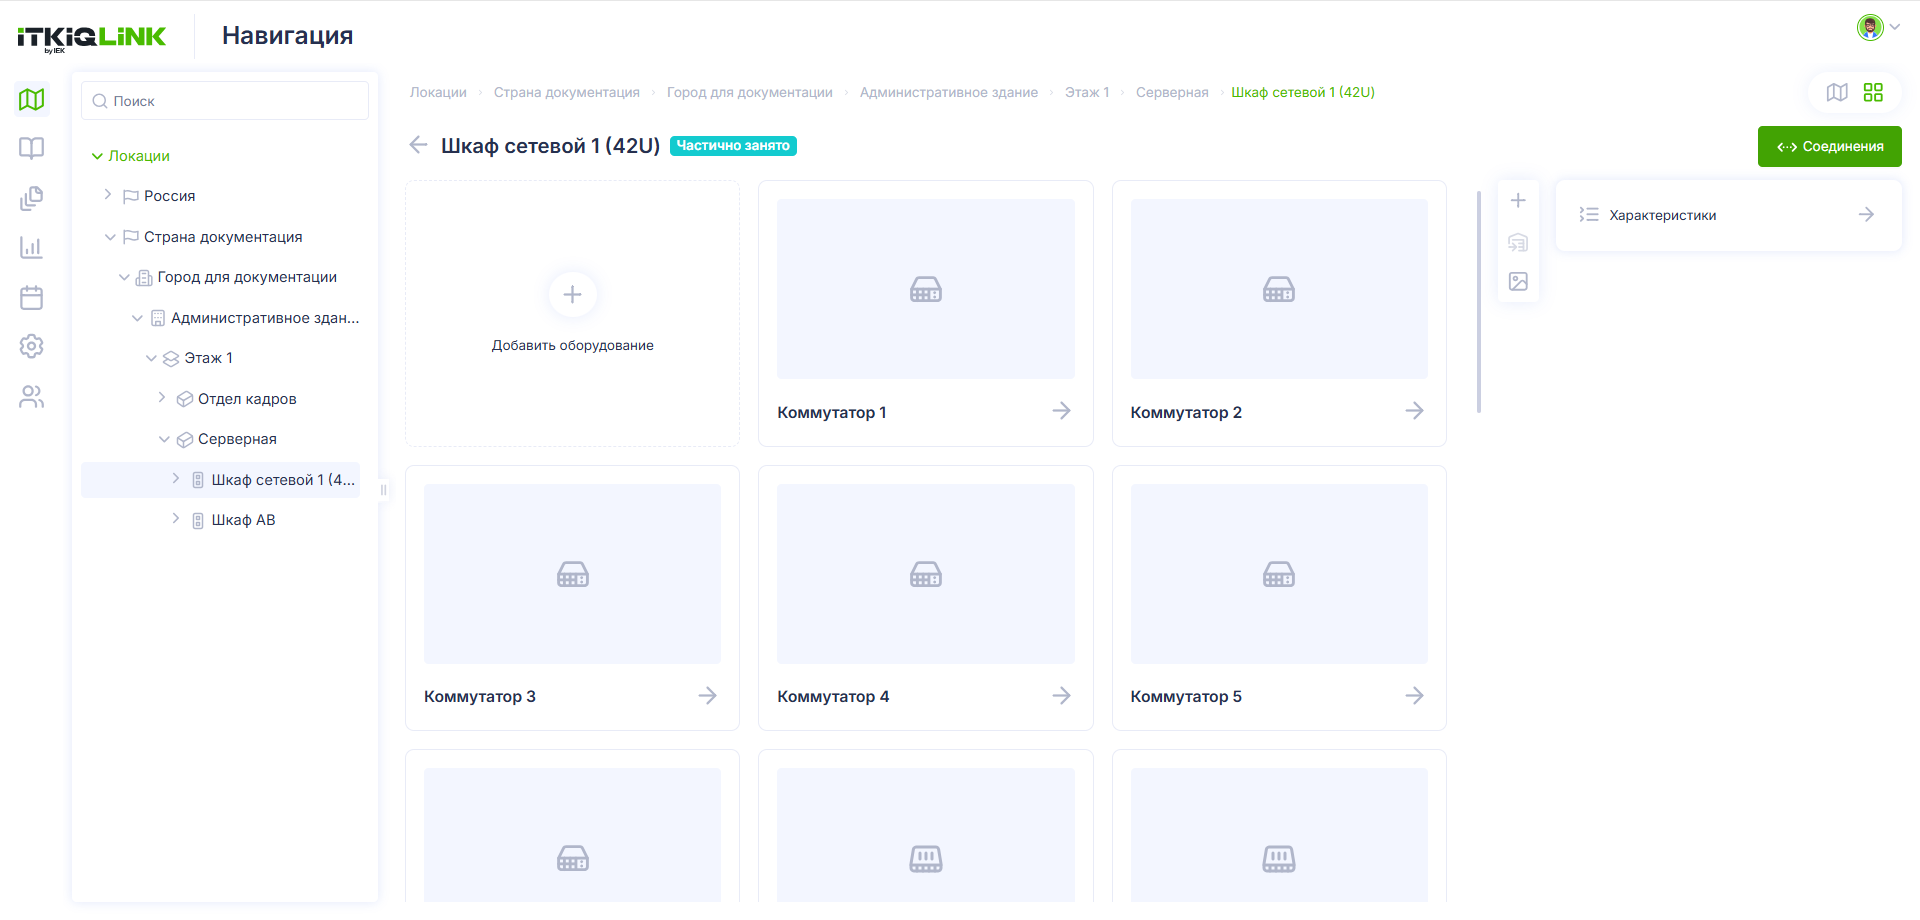1920x920 pixels.
Task: Open the calendar sidebar icon
Action: 32,297
